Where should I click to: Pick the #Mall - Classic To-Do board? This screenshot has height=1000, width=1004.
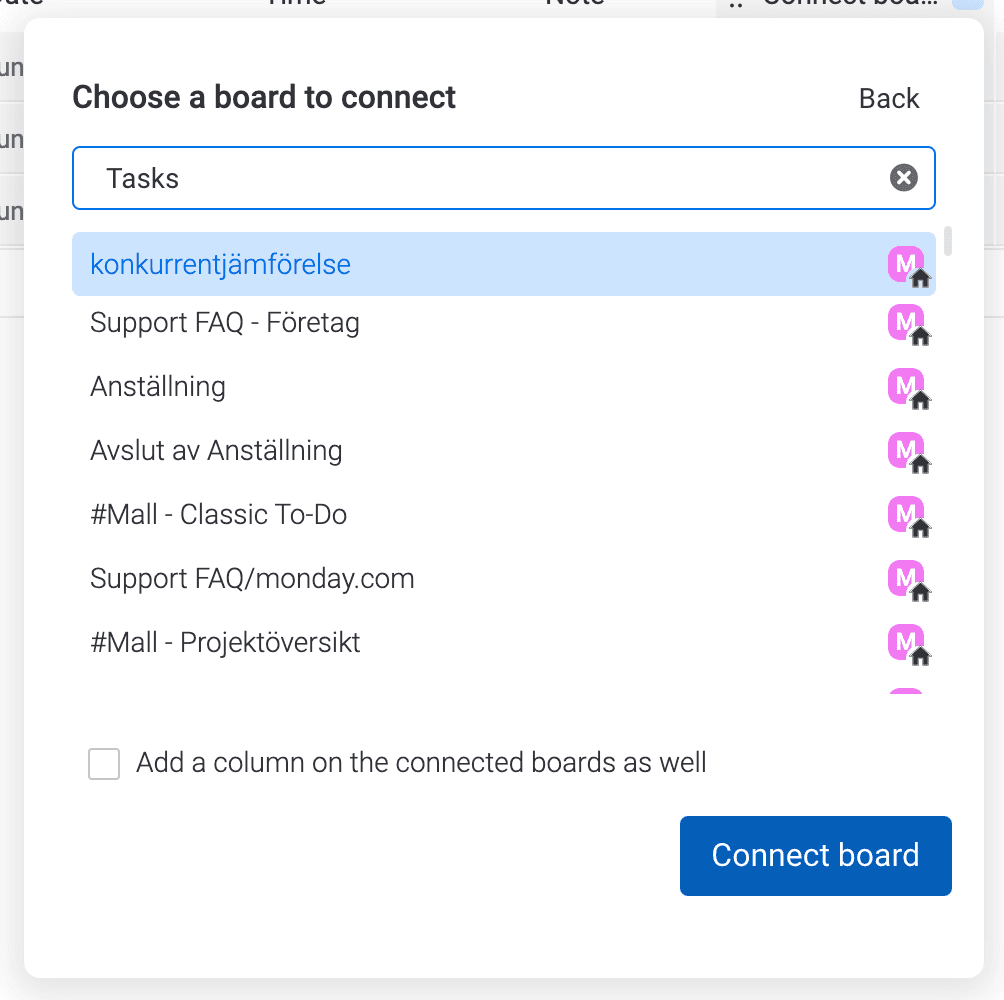click(504, 515)
